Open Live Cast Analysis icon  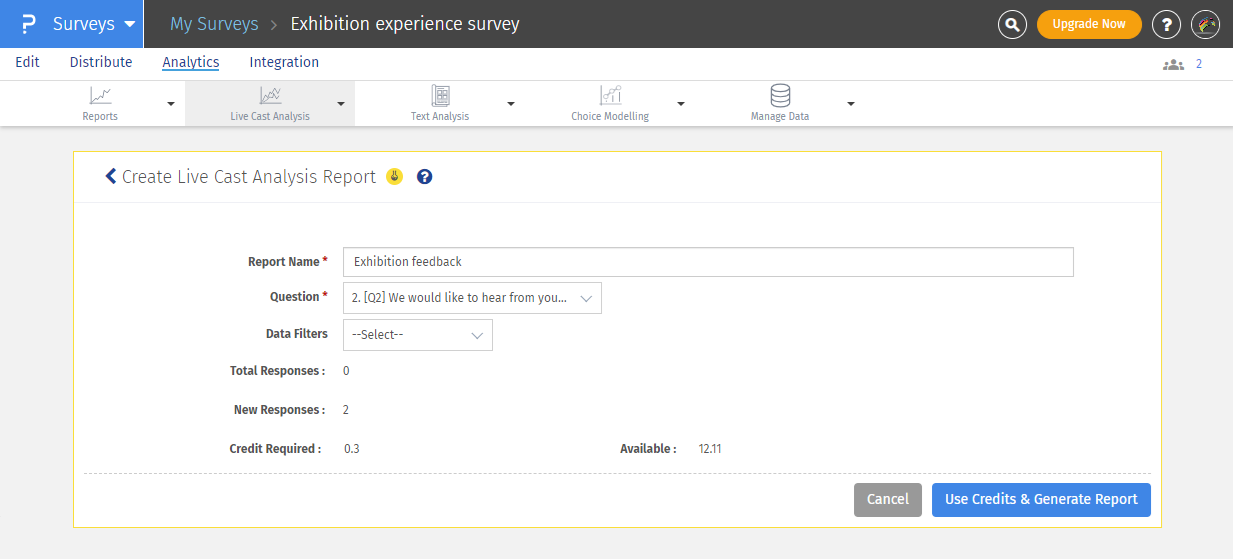(x=270, y=96)
